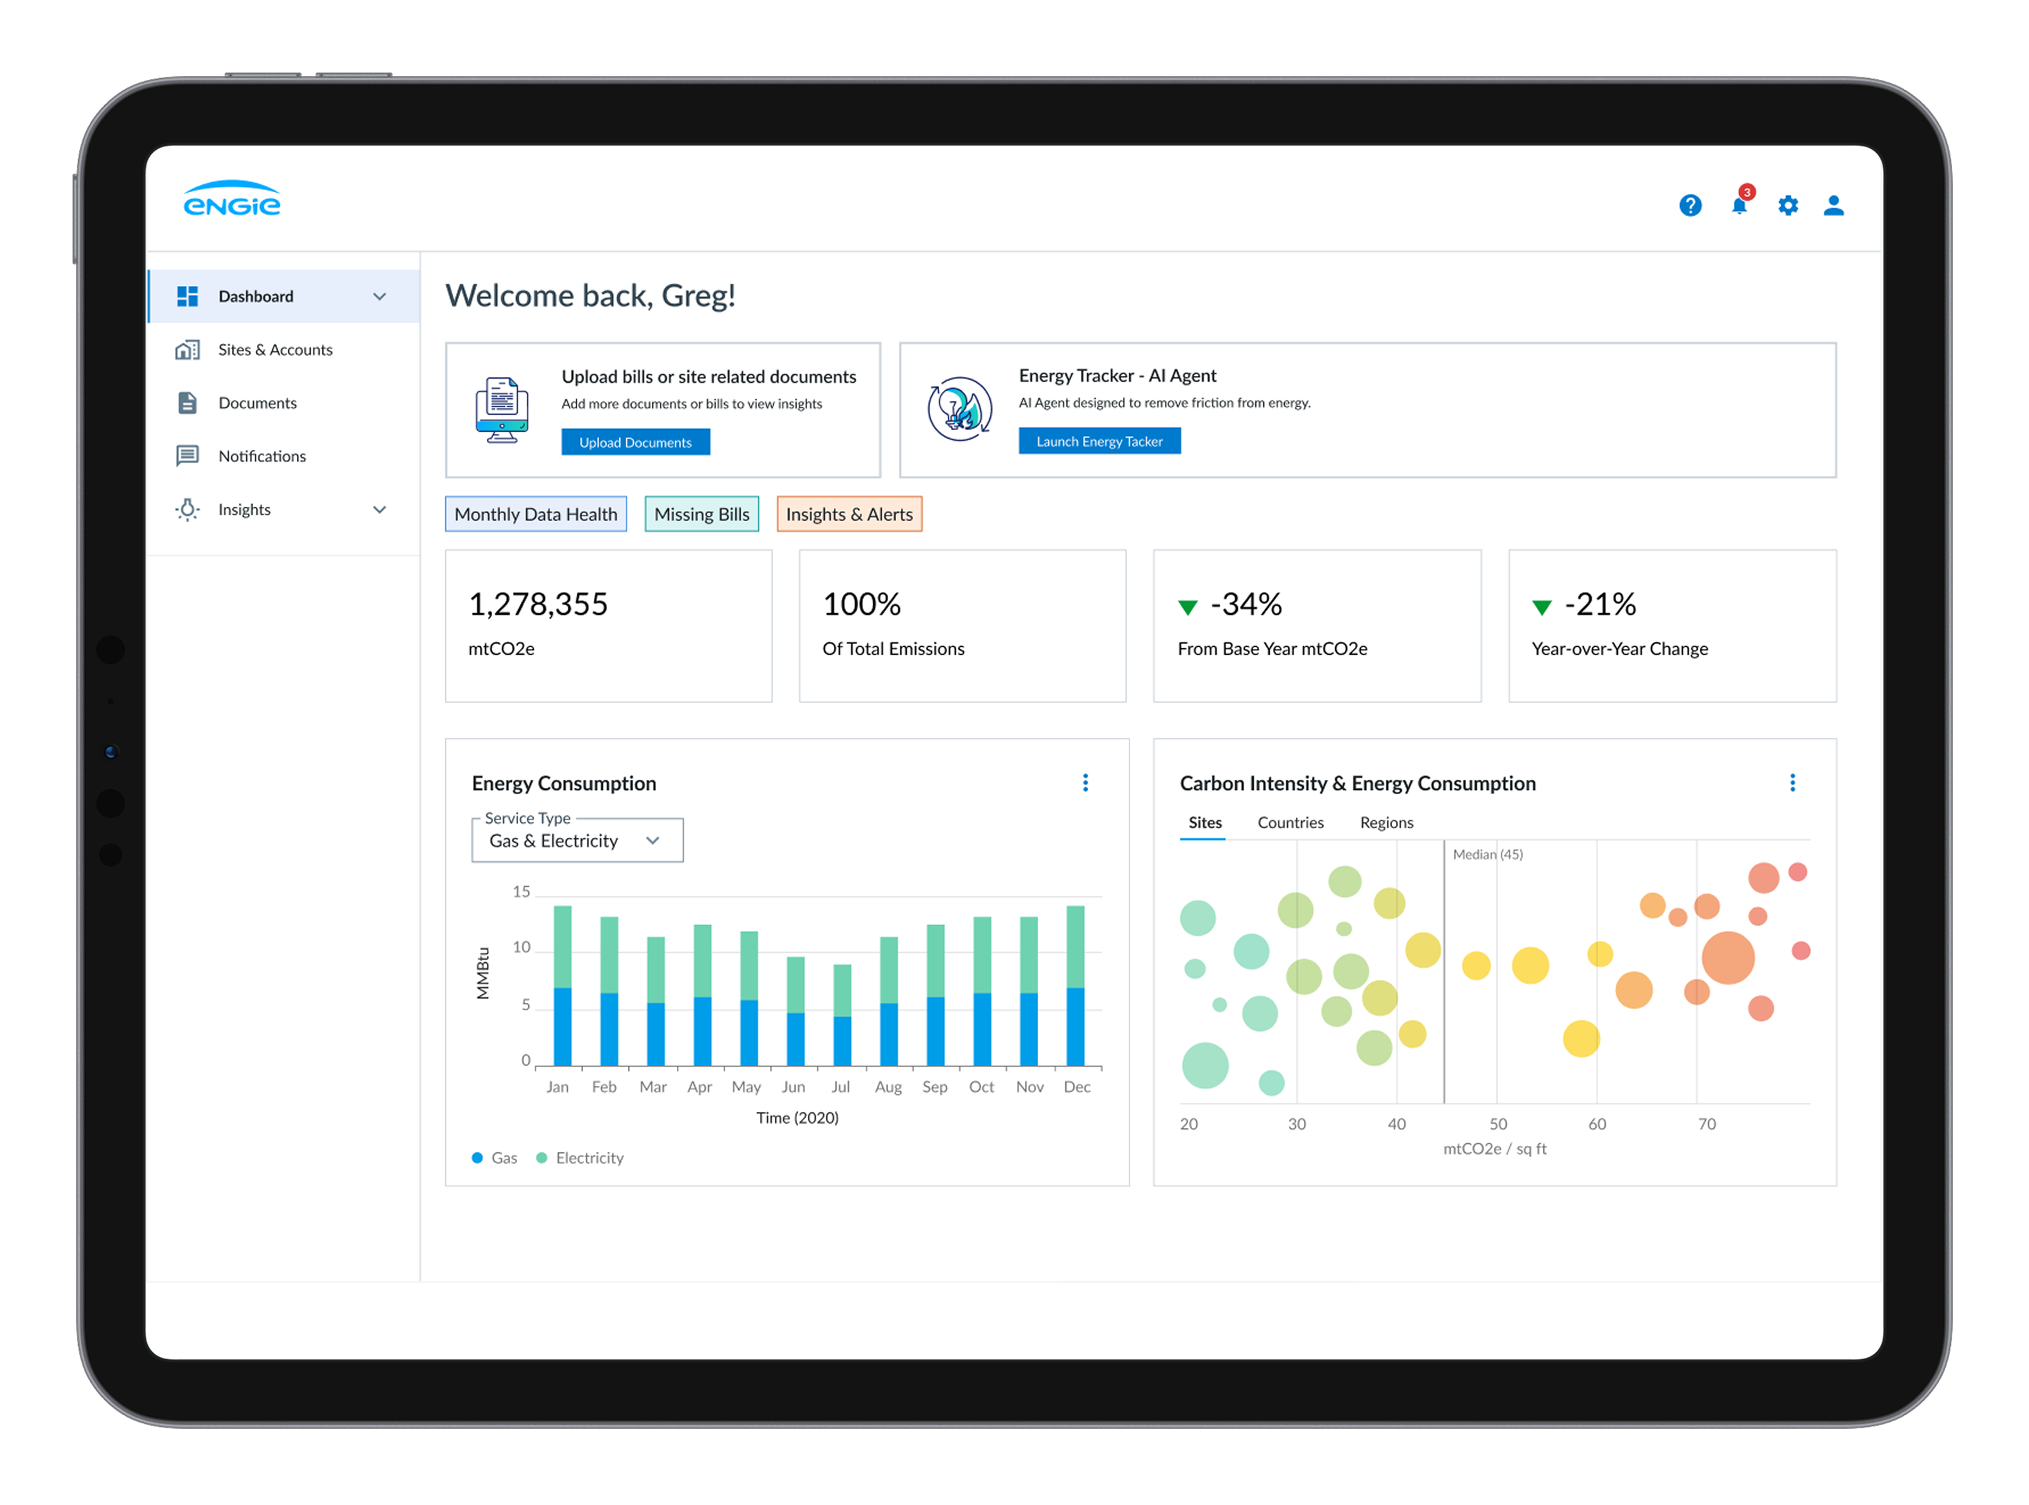Open the help question mark icon

tap(1690, 205)
